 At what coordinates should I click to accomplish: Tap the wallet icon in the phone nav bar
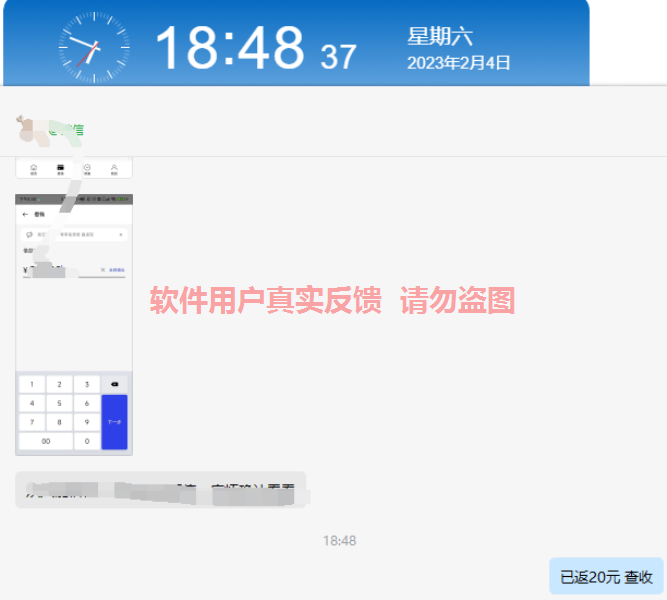point(61,168)
